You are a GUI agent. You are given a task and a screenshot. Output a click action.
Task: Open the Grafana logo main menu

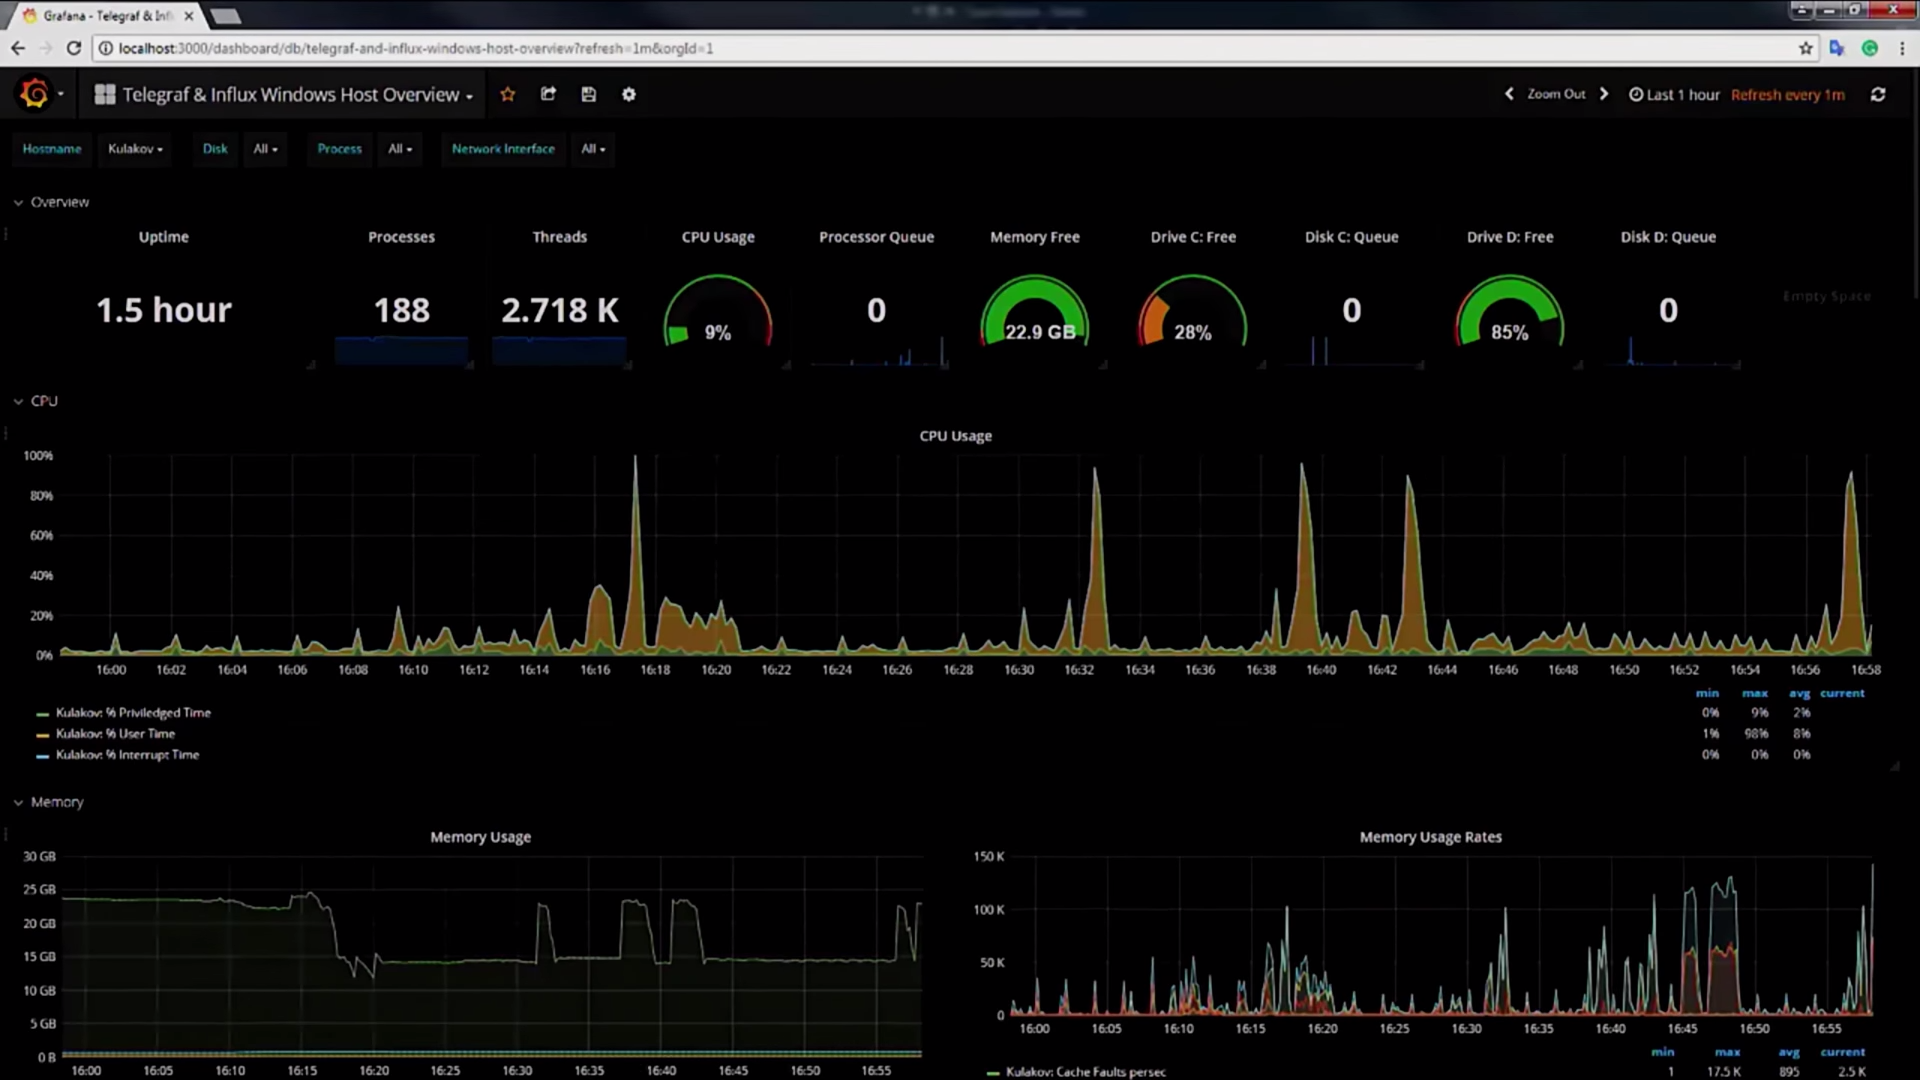[x=35, y=94]
